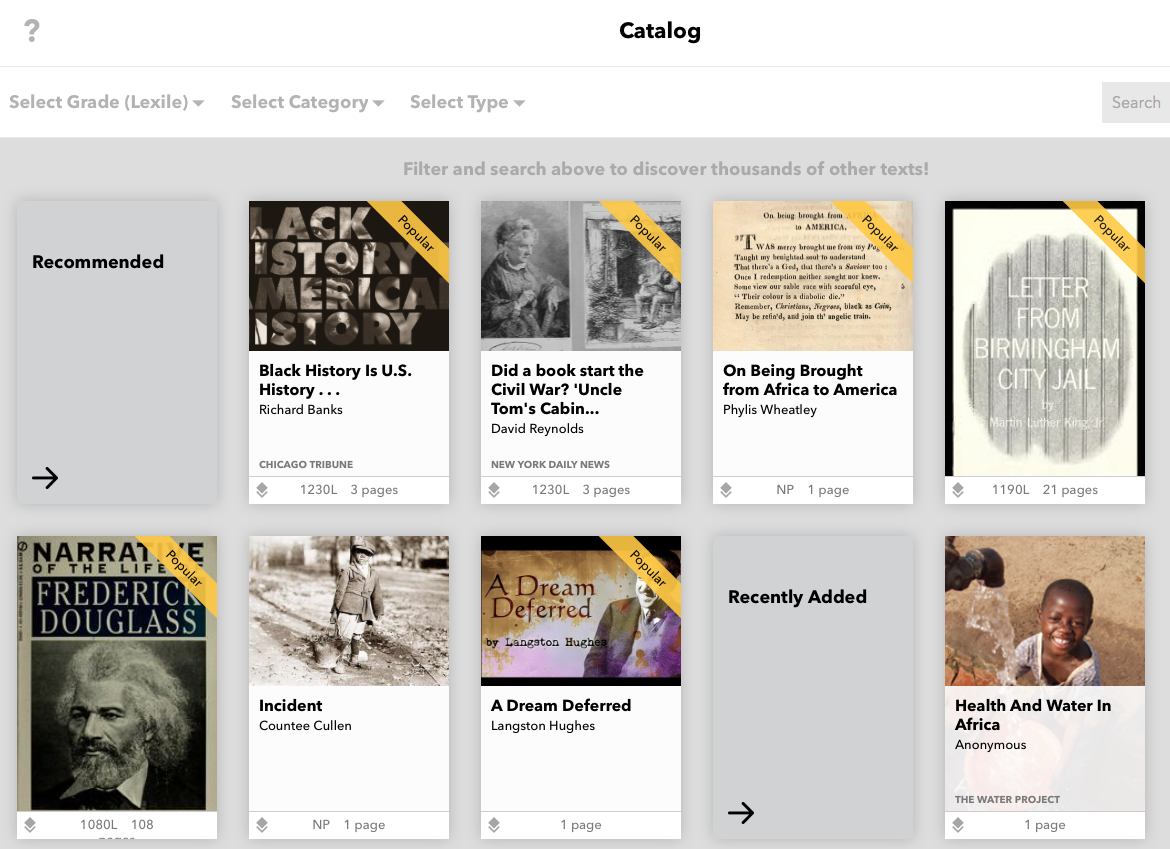Screen dimensions: 1170x849
Task: Click layers icon under Incident card
Action: (262, 825)
